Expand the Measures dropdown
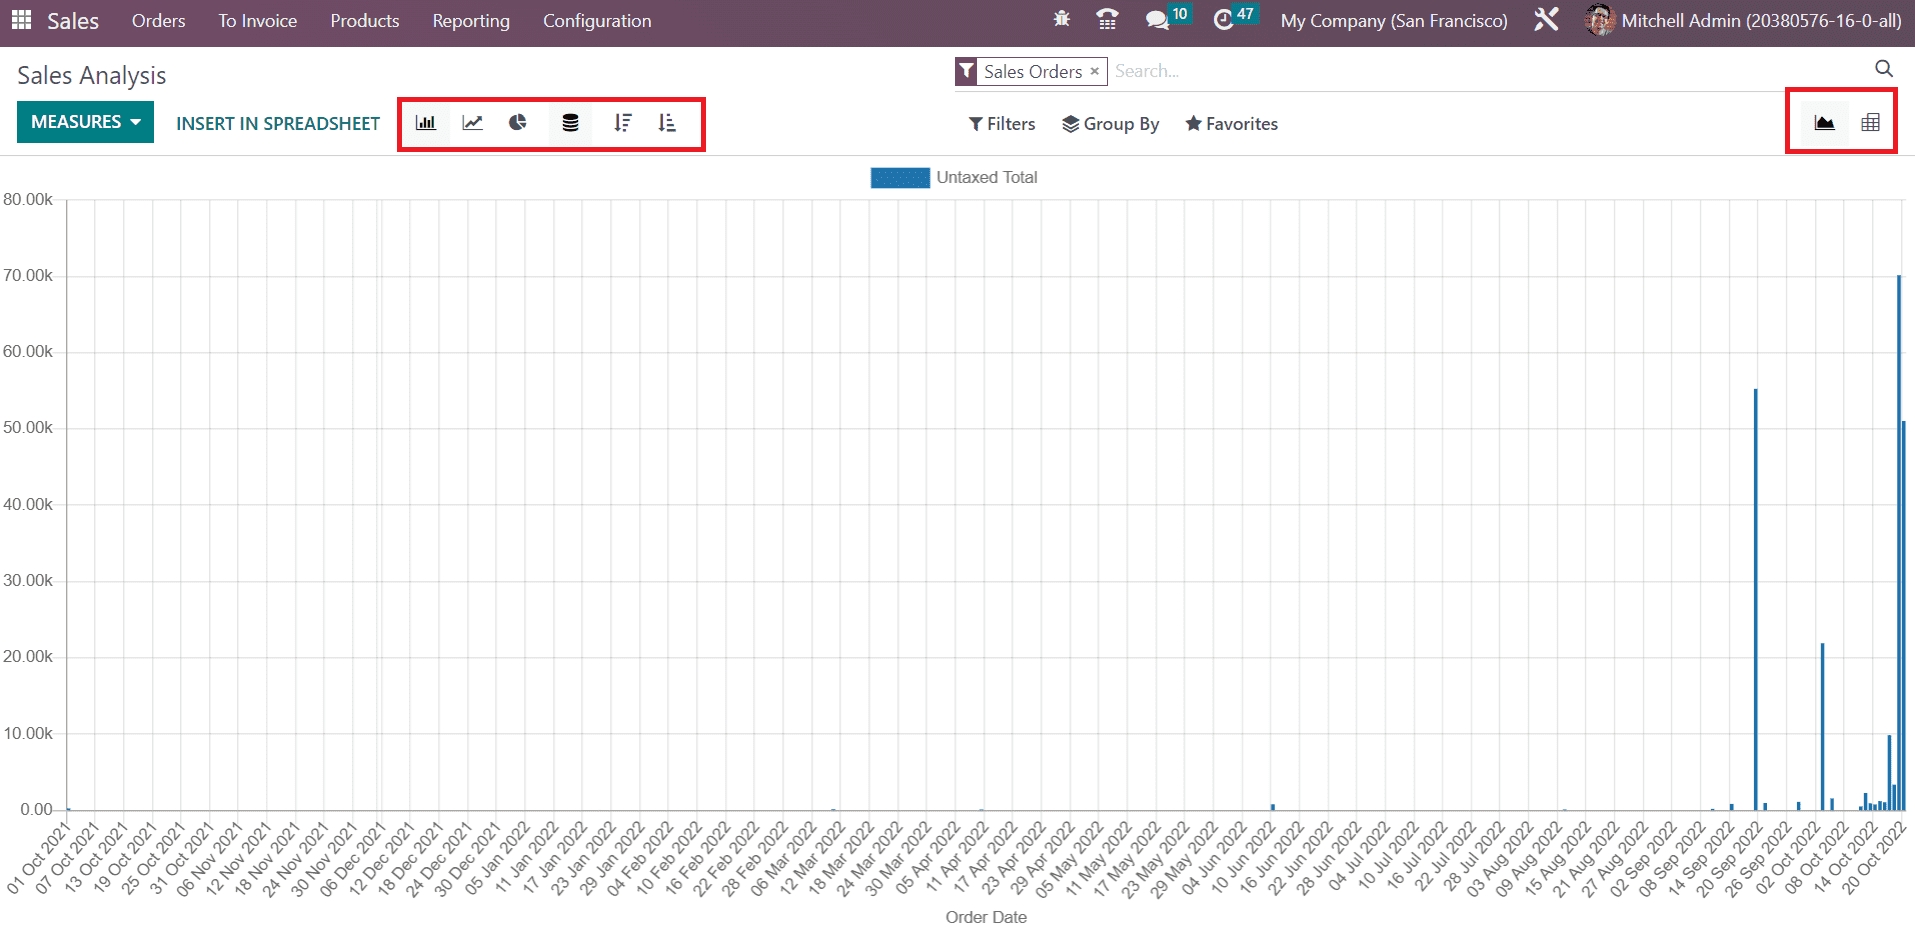1915x933 pixels. tap(85, 122)
